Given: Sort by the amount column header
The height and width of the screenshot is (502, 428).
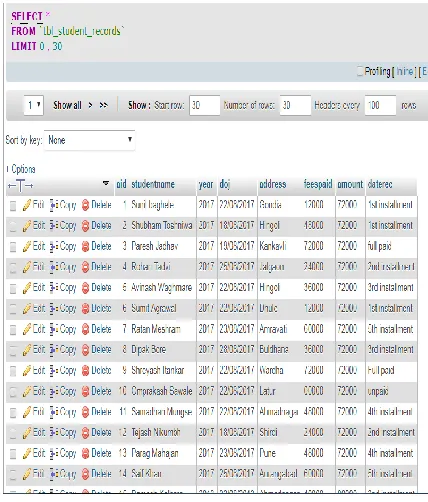Looking at the screenshot, I should pos(350,184).
